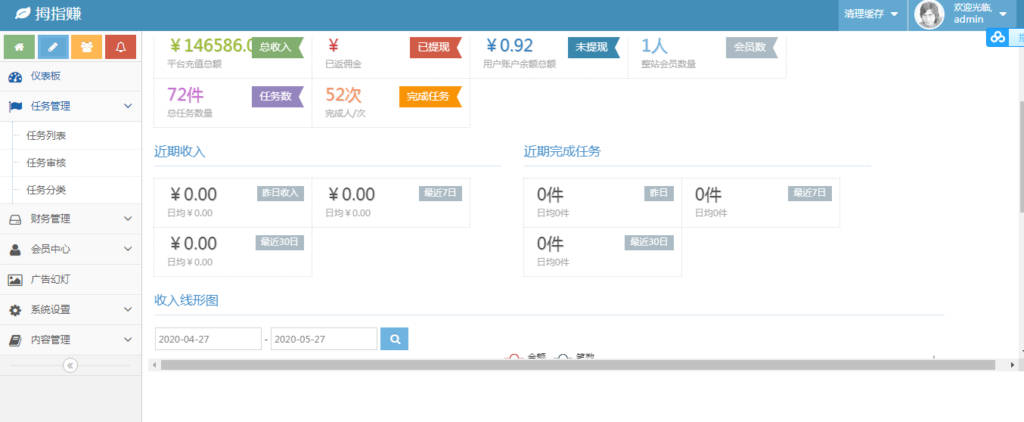Screen dimensions: 1024x422
Task: Click the printer icon beside 财务管理
Action: coord(15,219)
